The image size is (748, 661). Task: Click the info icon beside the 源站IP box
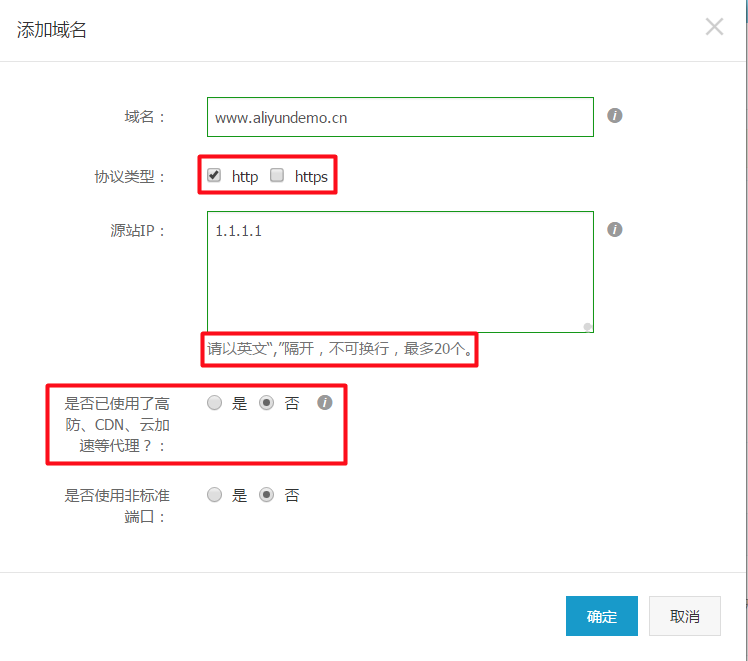(615, 230)
